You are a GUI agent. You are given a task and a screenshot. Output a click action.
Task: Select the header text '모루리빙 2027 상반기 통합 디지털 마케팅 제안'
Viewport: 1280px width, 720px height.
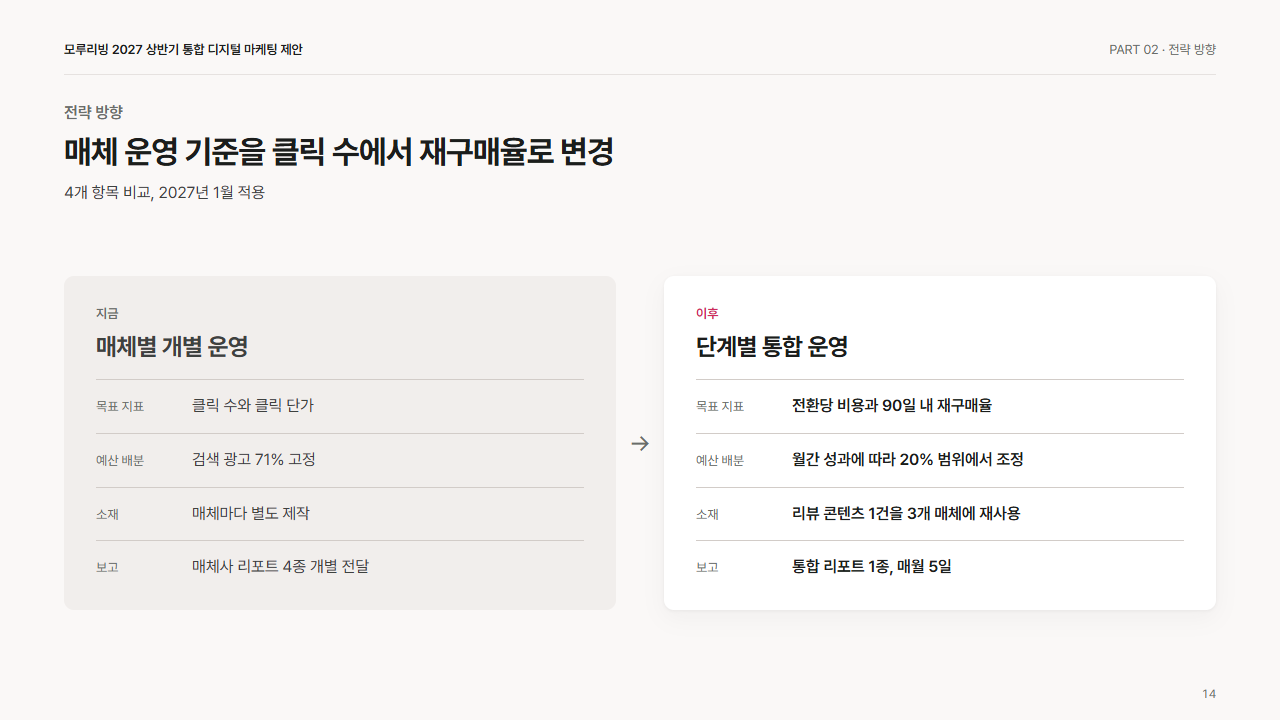point(183,49)
